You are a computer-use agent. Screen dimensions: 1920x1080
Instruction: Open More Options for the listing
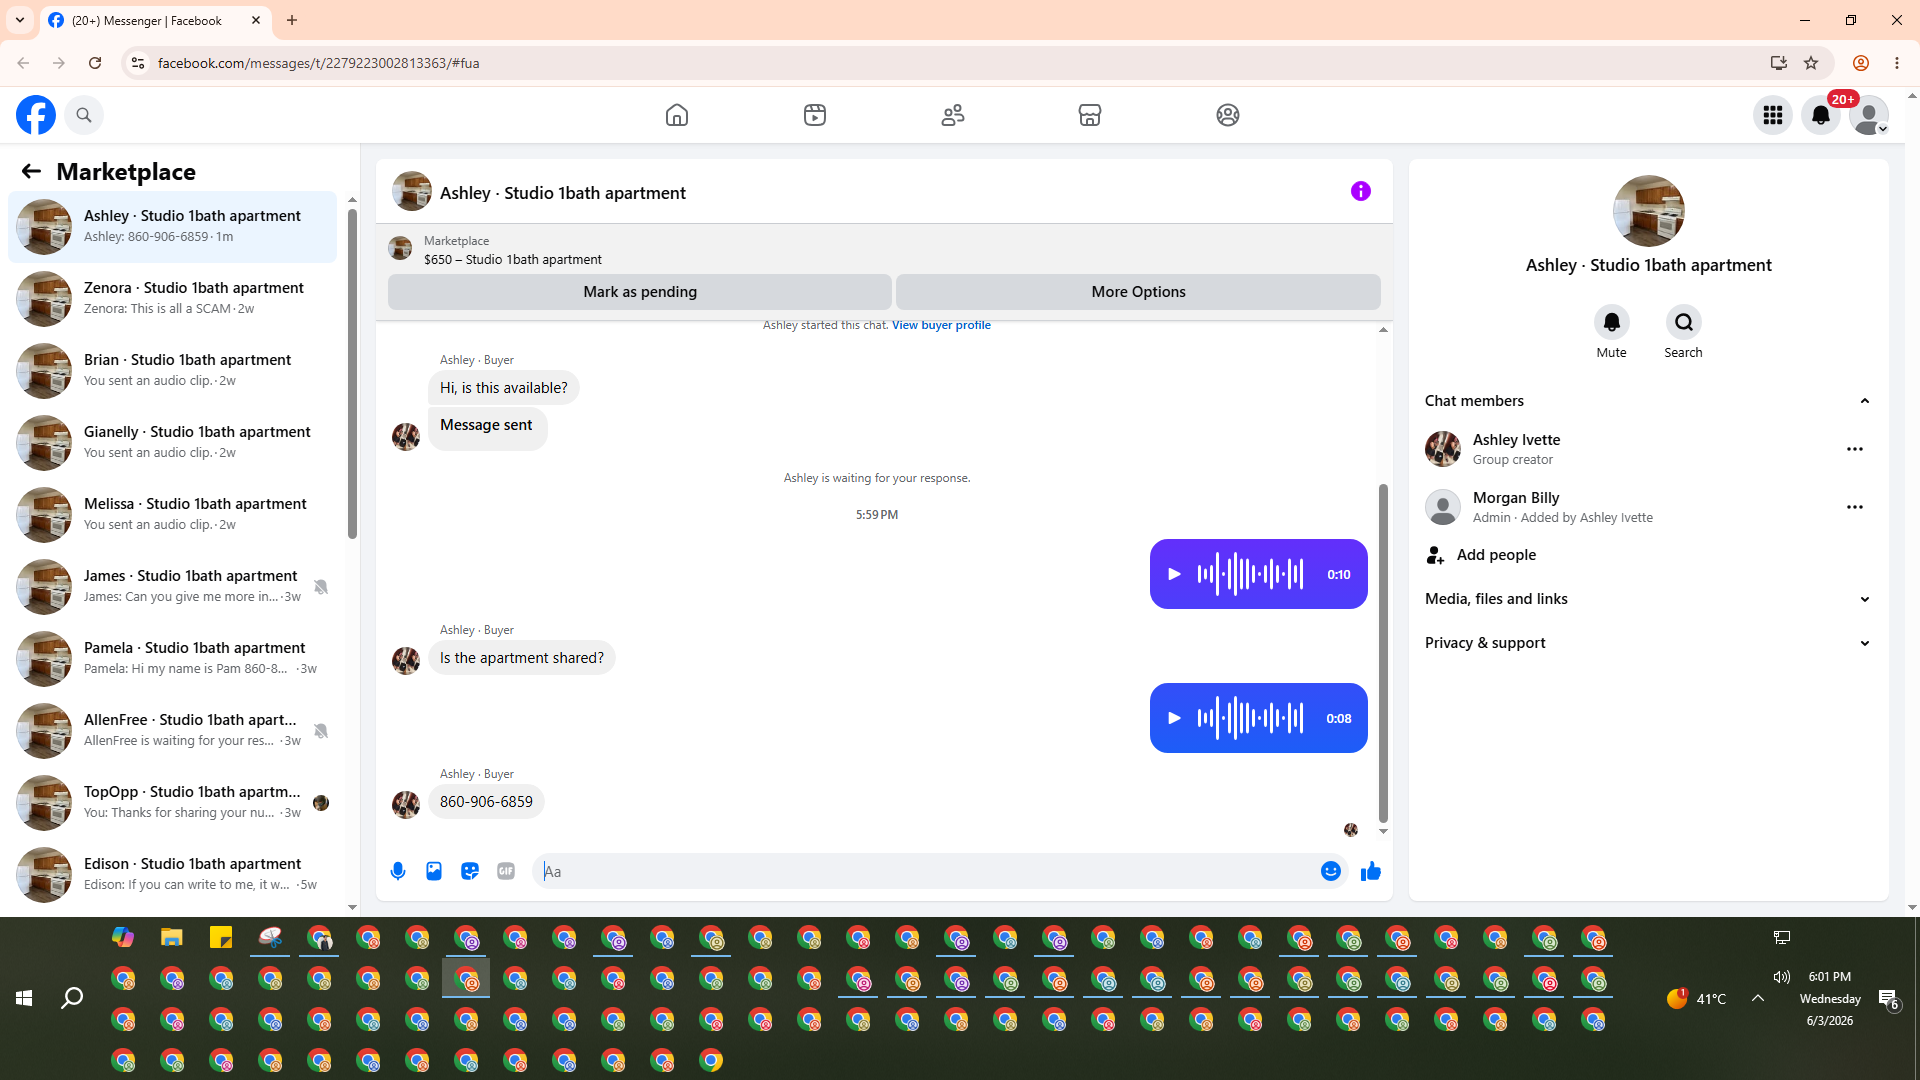1138,292
